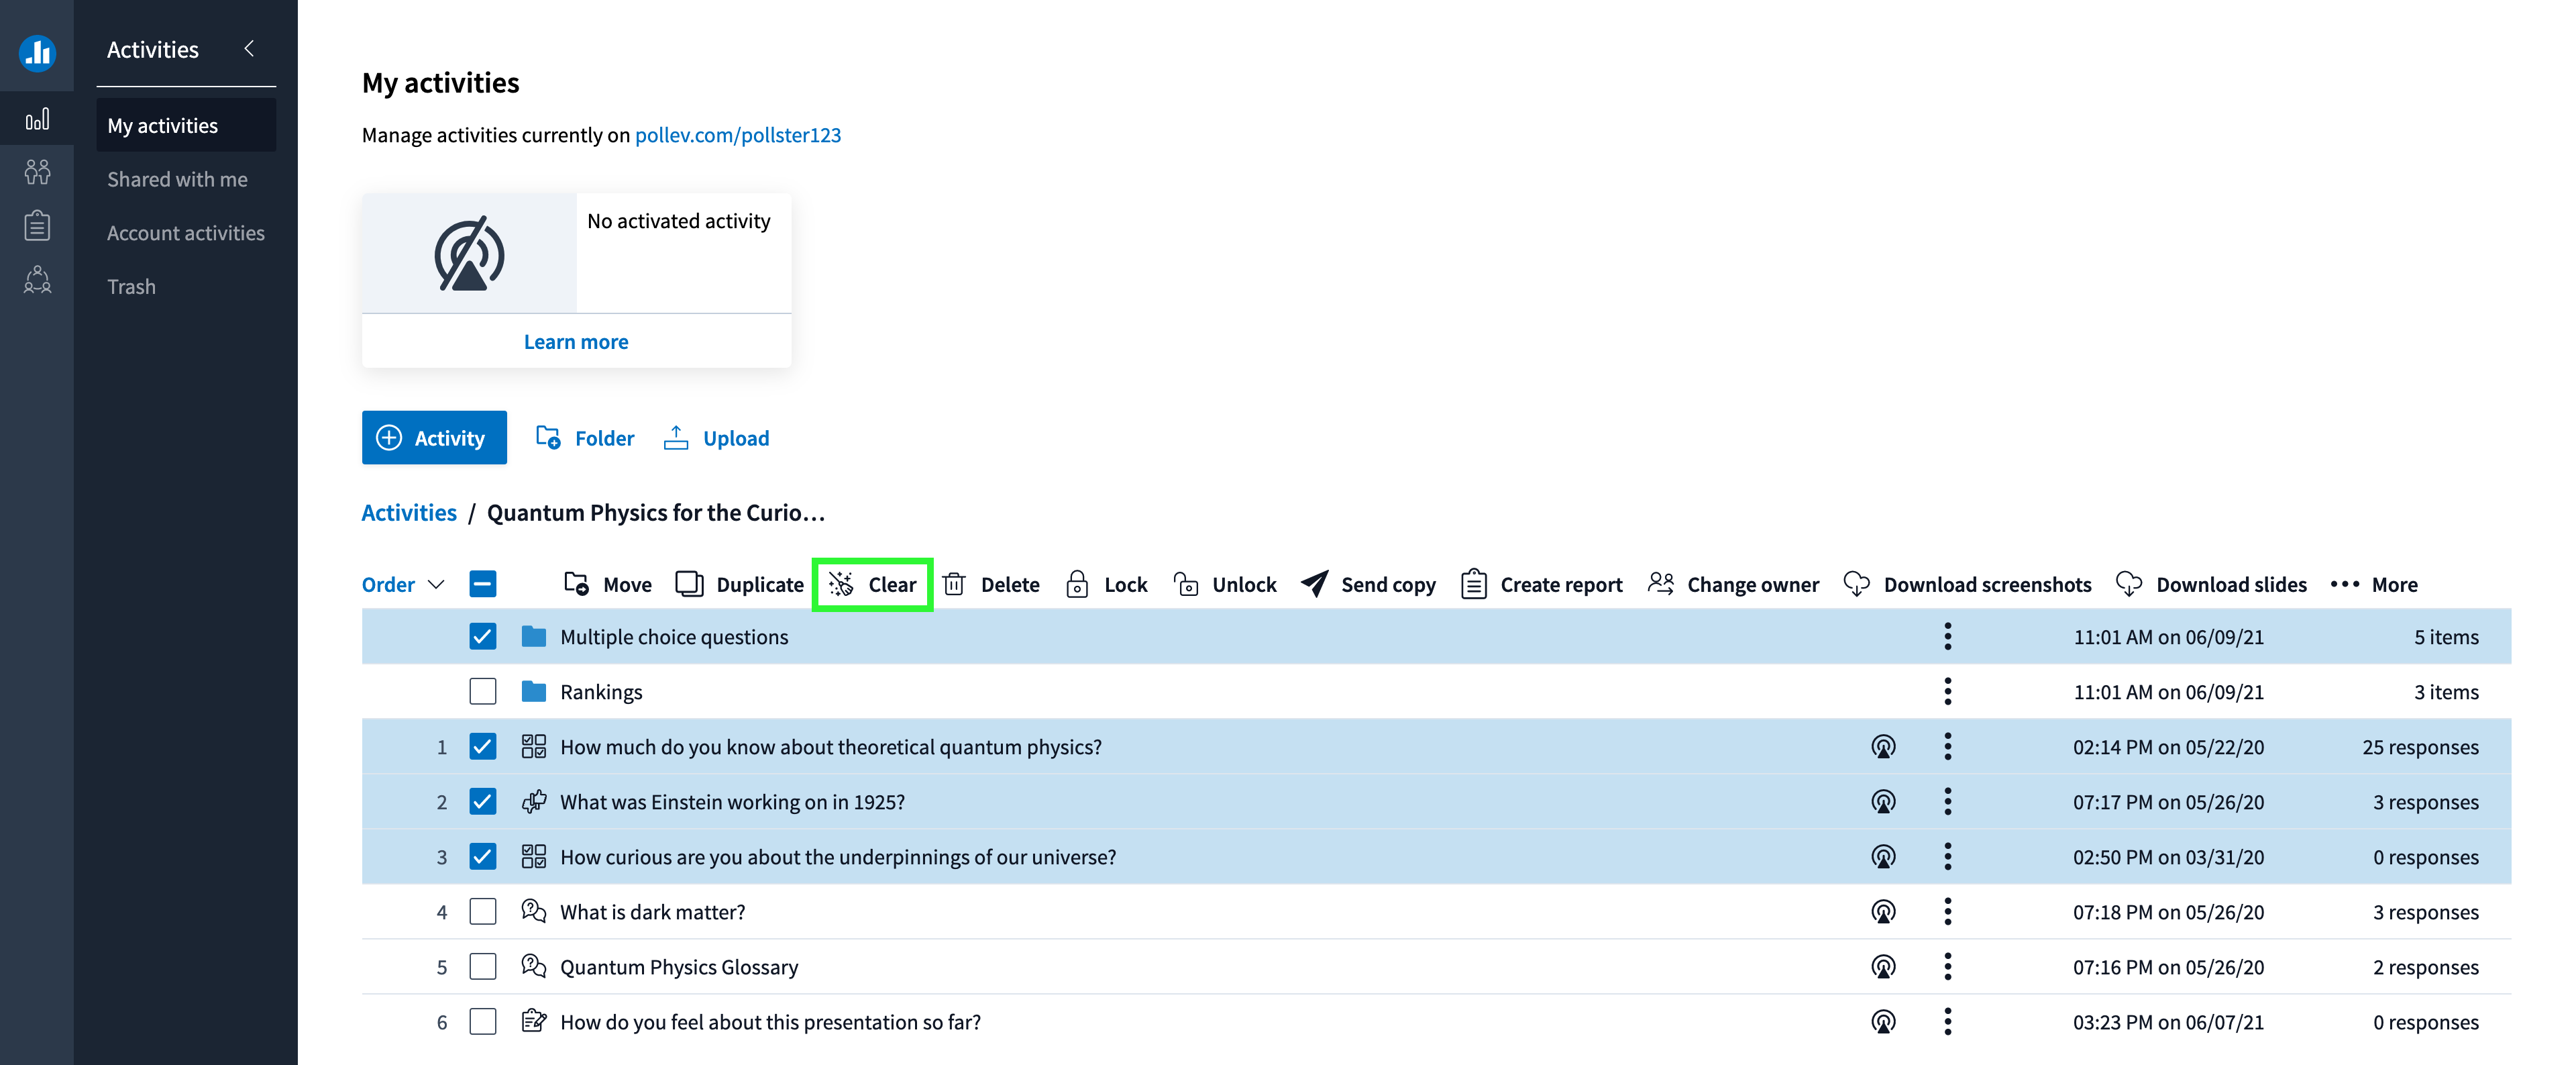Toggle the select-all checkbox in the toolbar
Viewport: 2576px width, 1065px height.
(x=483, y=585)
